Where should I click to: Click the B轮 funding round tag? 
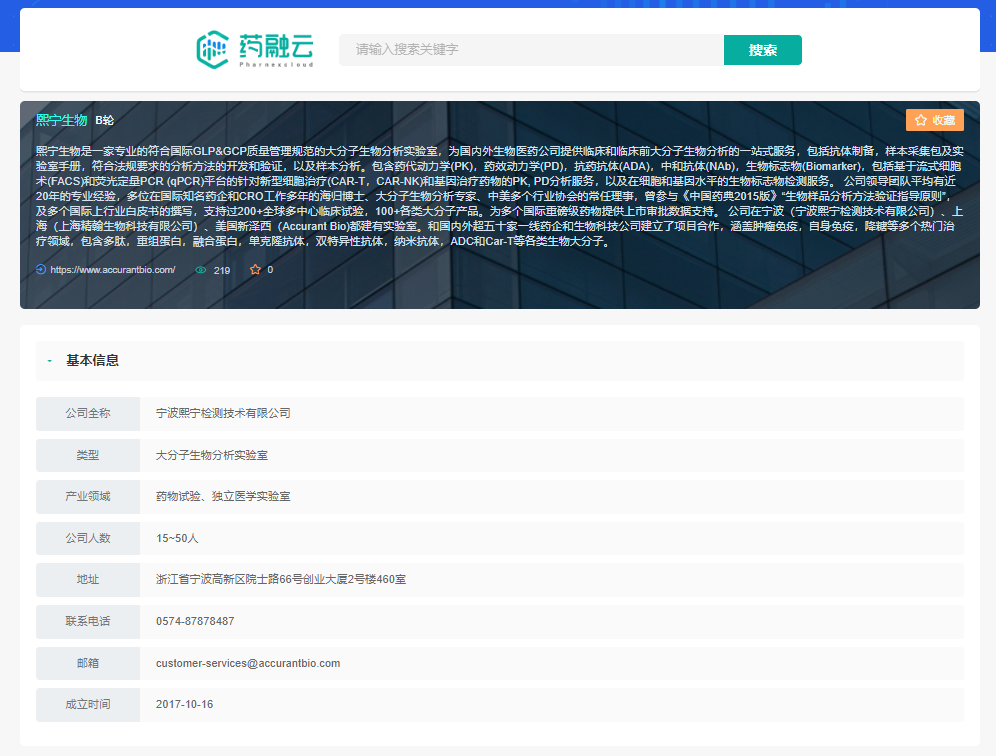[x=105, y=120]
